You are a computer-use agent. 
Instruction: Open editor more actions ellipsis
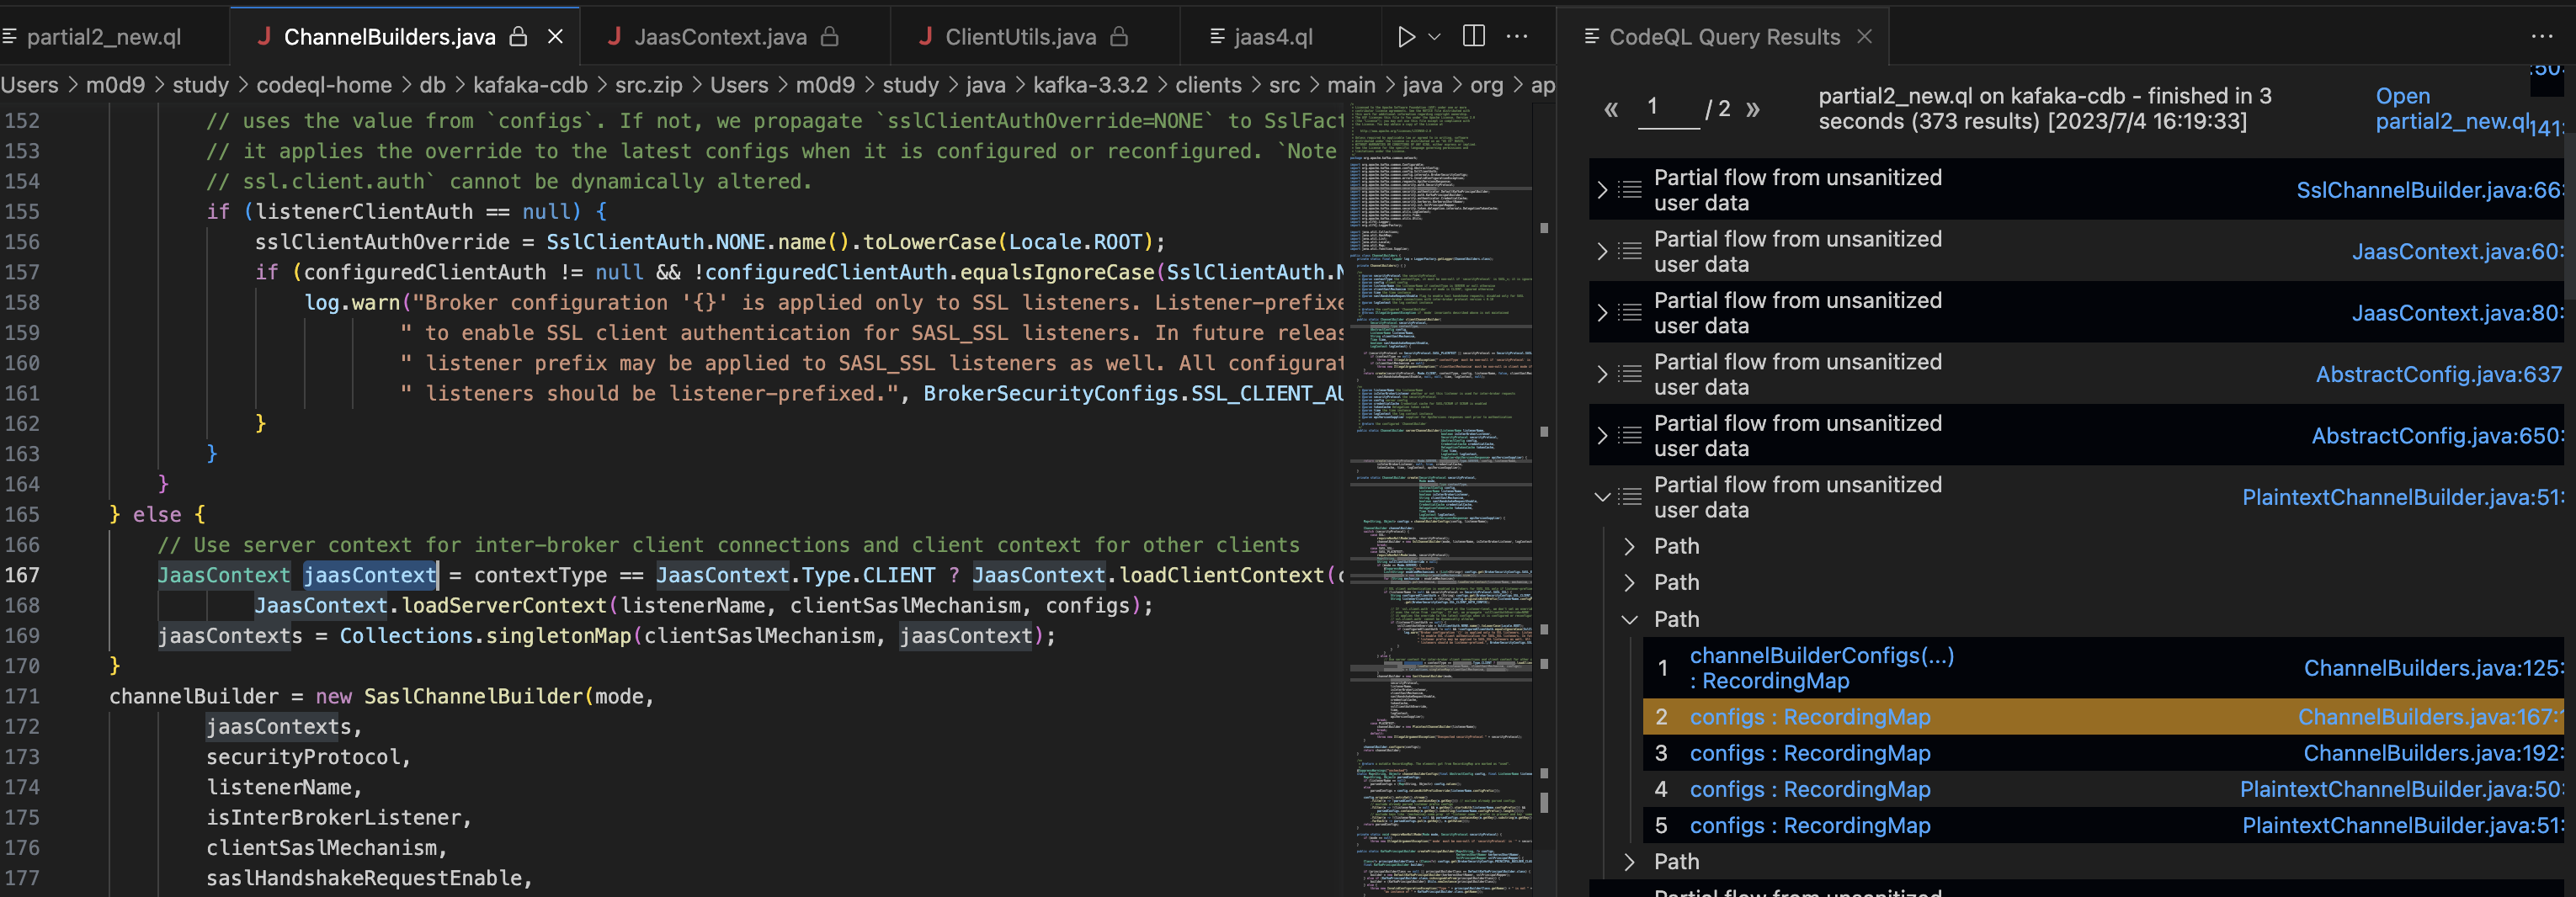[1517, 36]
